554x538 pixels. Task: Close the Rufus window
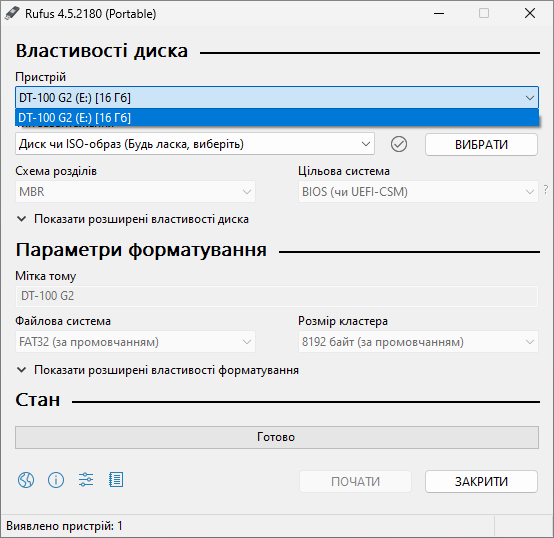[x=530, y=13]
